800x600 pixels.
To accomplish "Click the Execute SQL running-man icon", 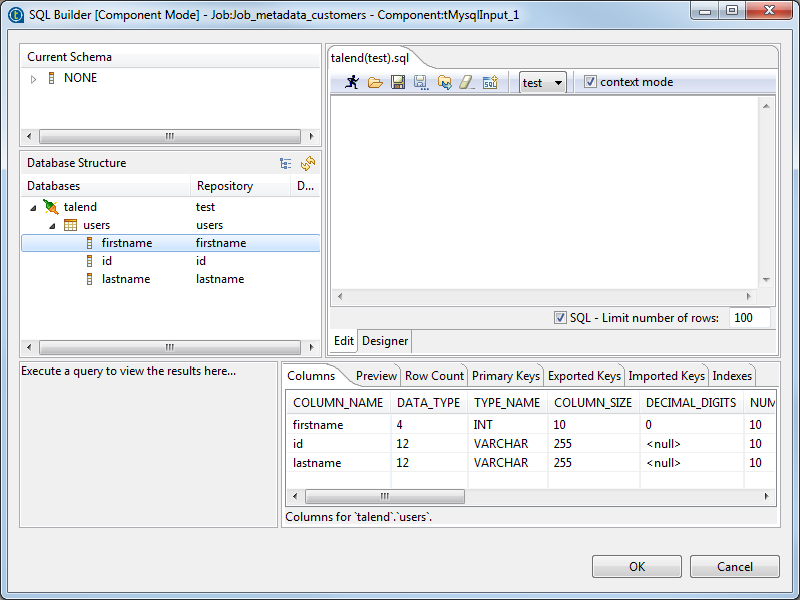I will [x=352, y=83].
